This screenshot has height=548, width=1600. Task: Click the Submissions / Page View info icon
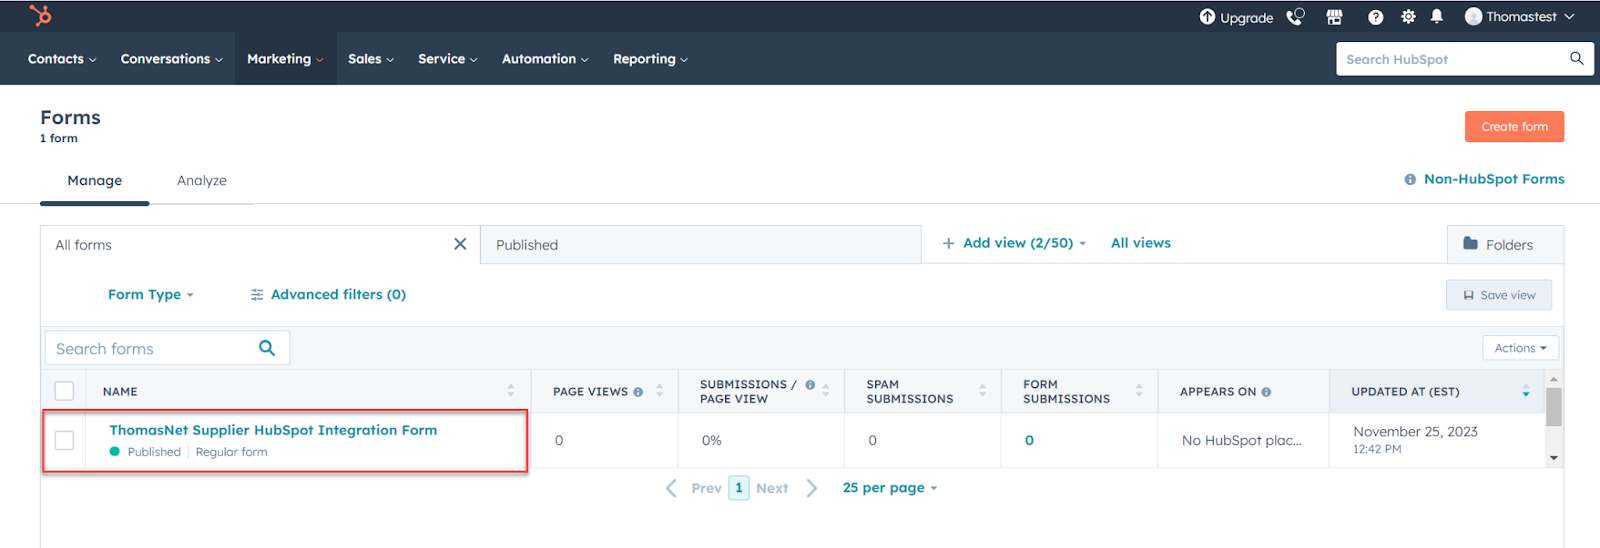(x=810, y=384)
